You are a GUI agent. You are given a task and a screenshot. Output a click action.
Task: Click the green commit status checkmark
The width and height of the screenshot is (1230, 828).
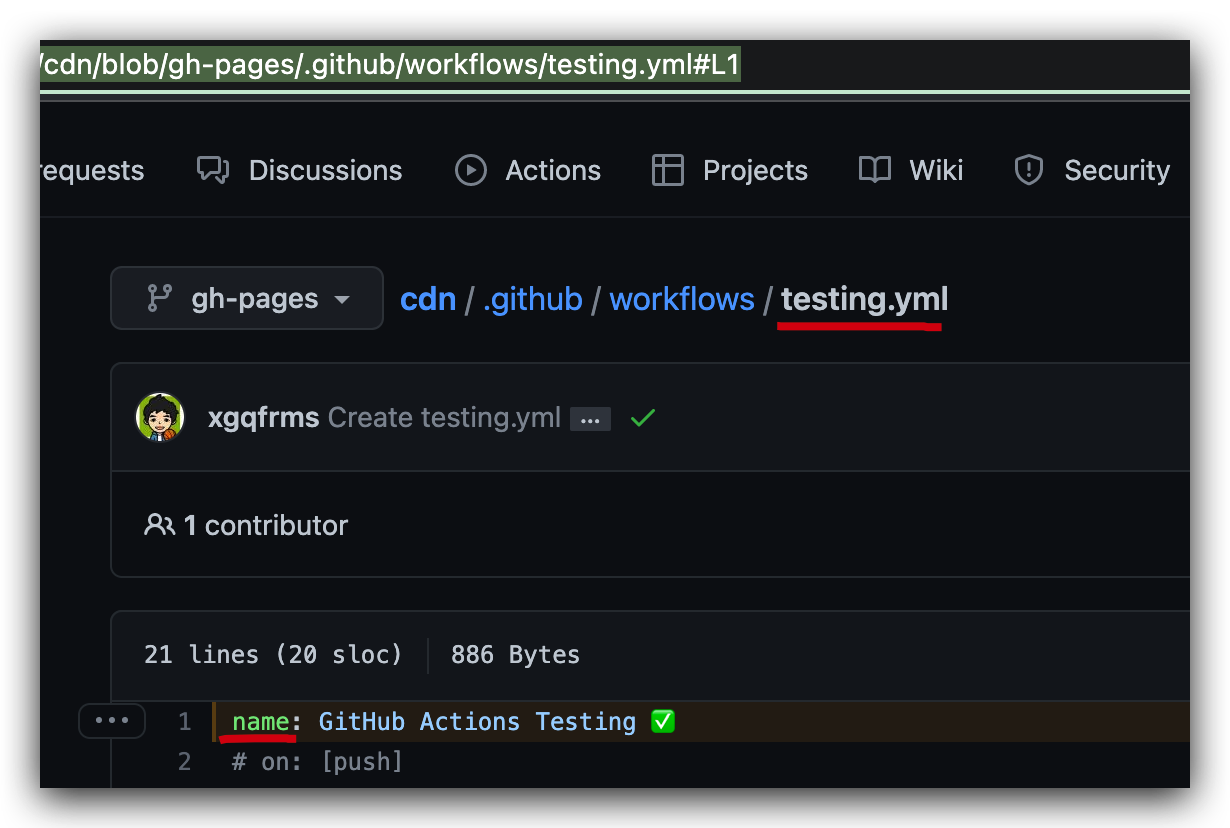(x=643, y=418)
